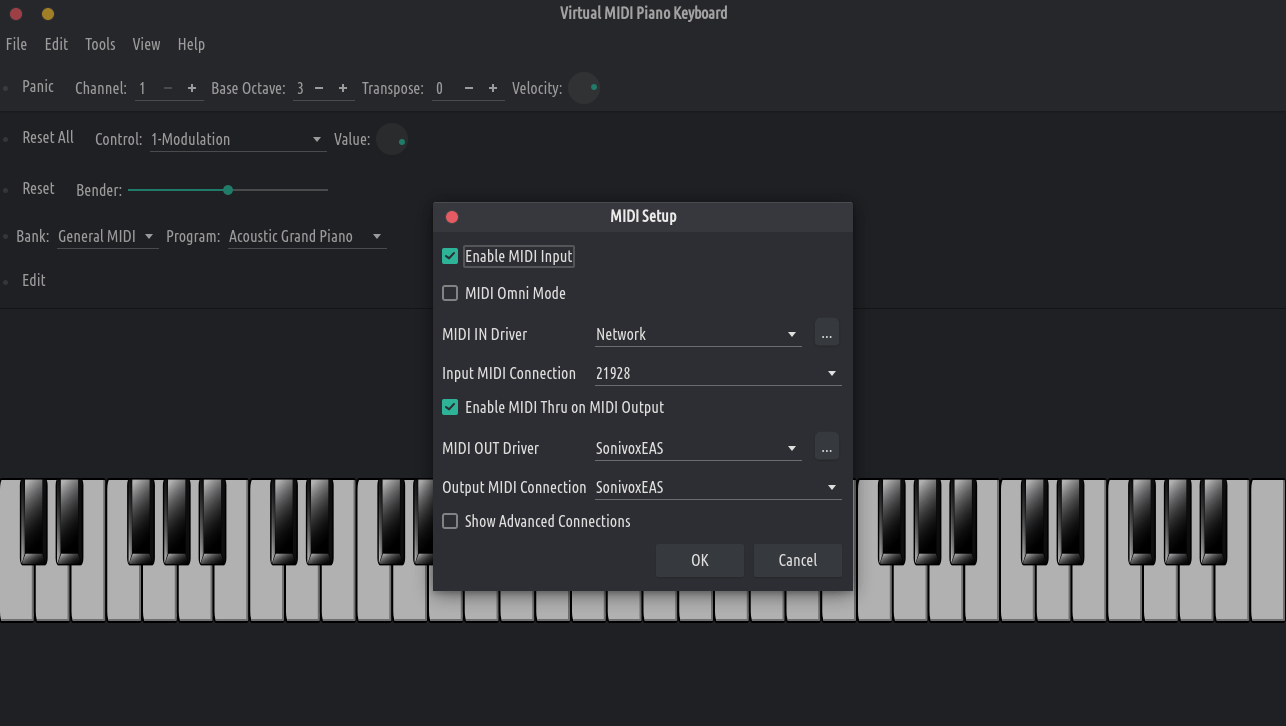Click the controller Value dial knob
Viewport: 1286px width, 726px height.
point(392,140)
